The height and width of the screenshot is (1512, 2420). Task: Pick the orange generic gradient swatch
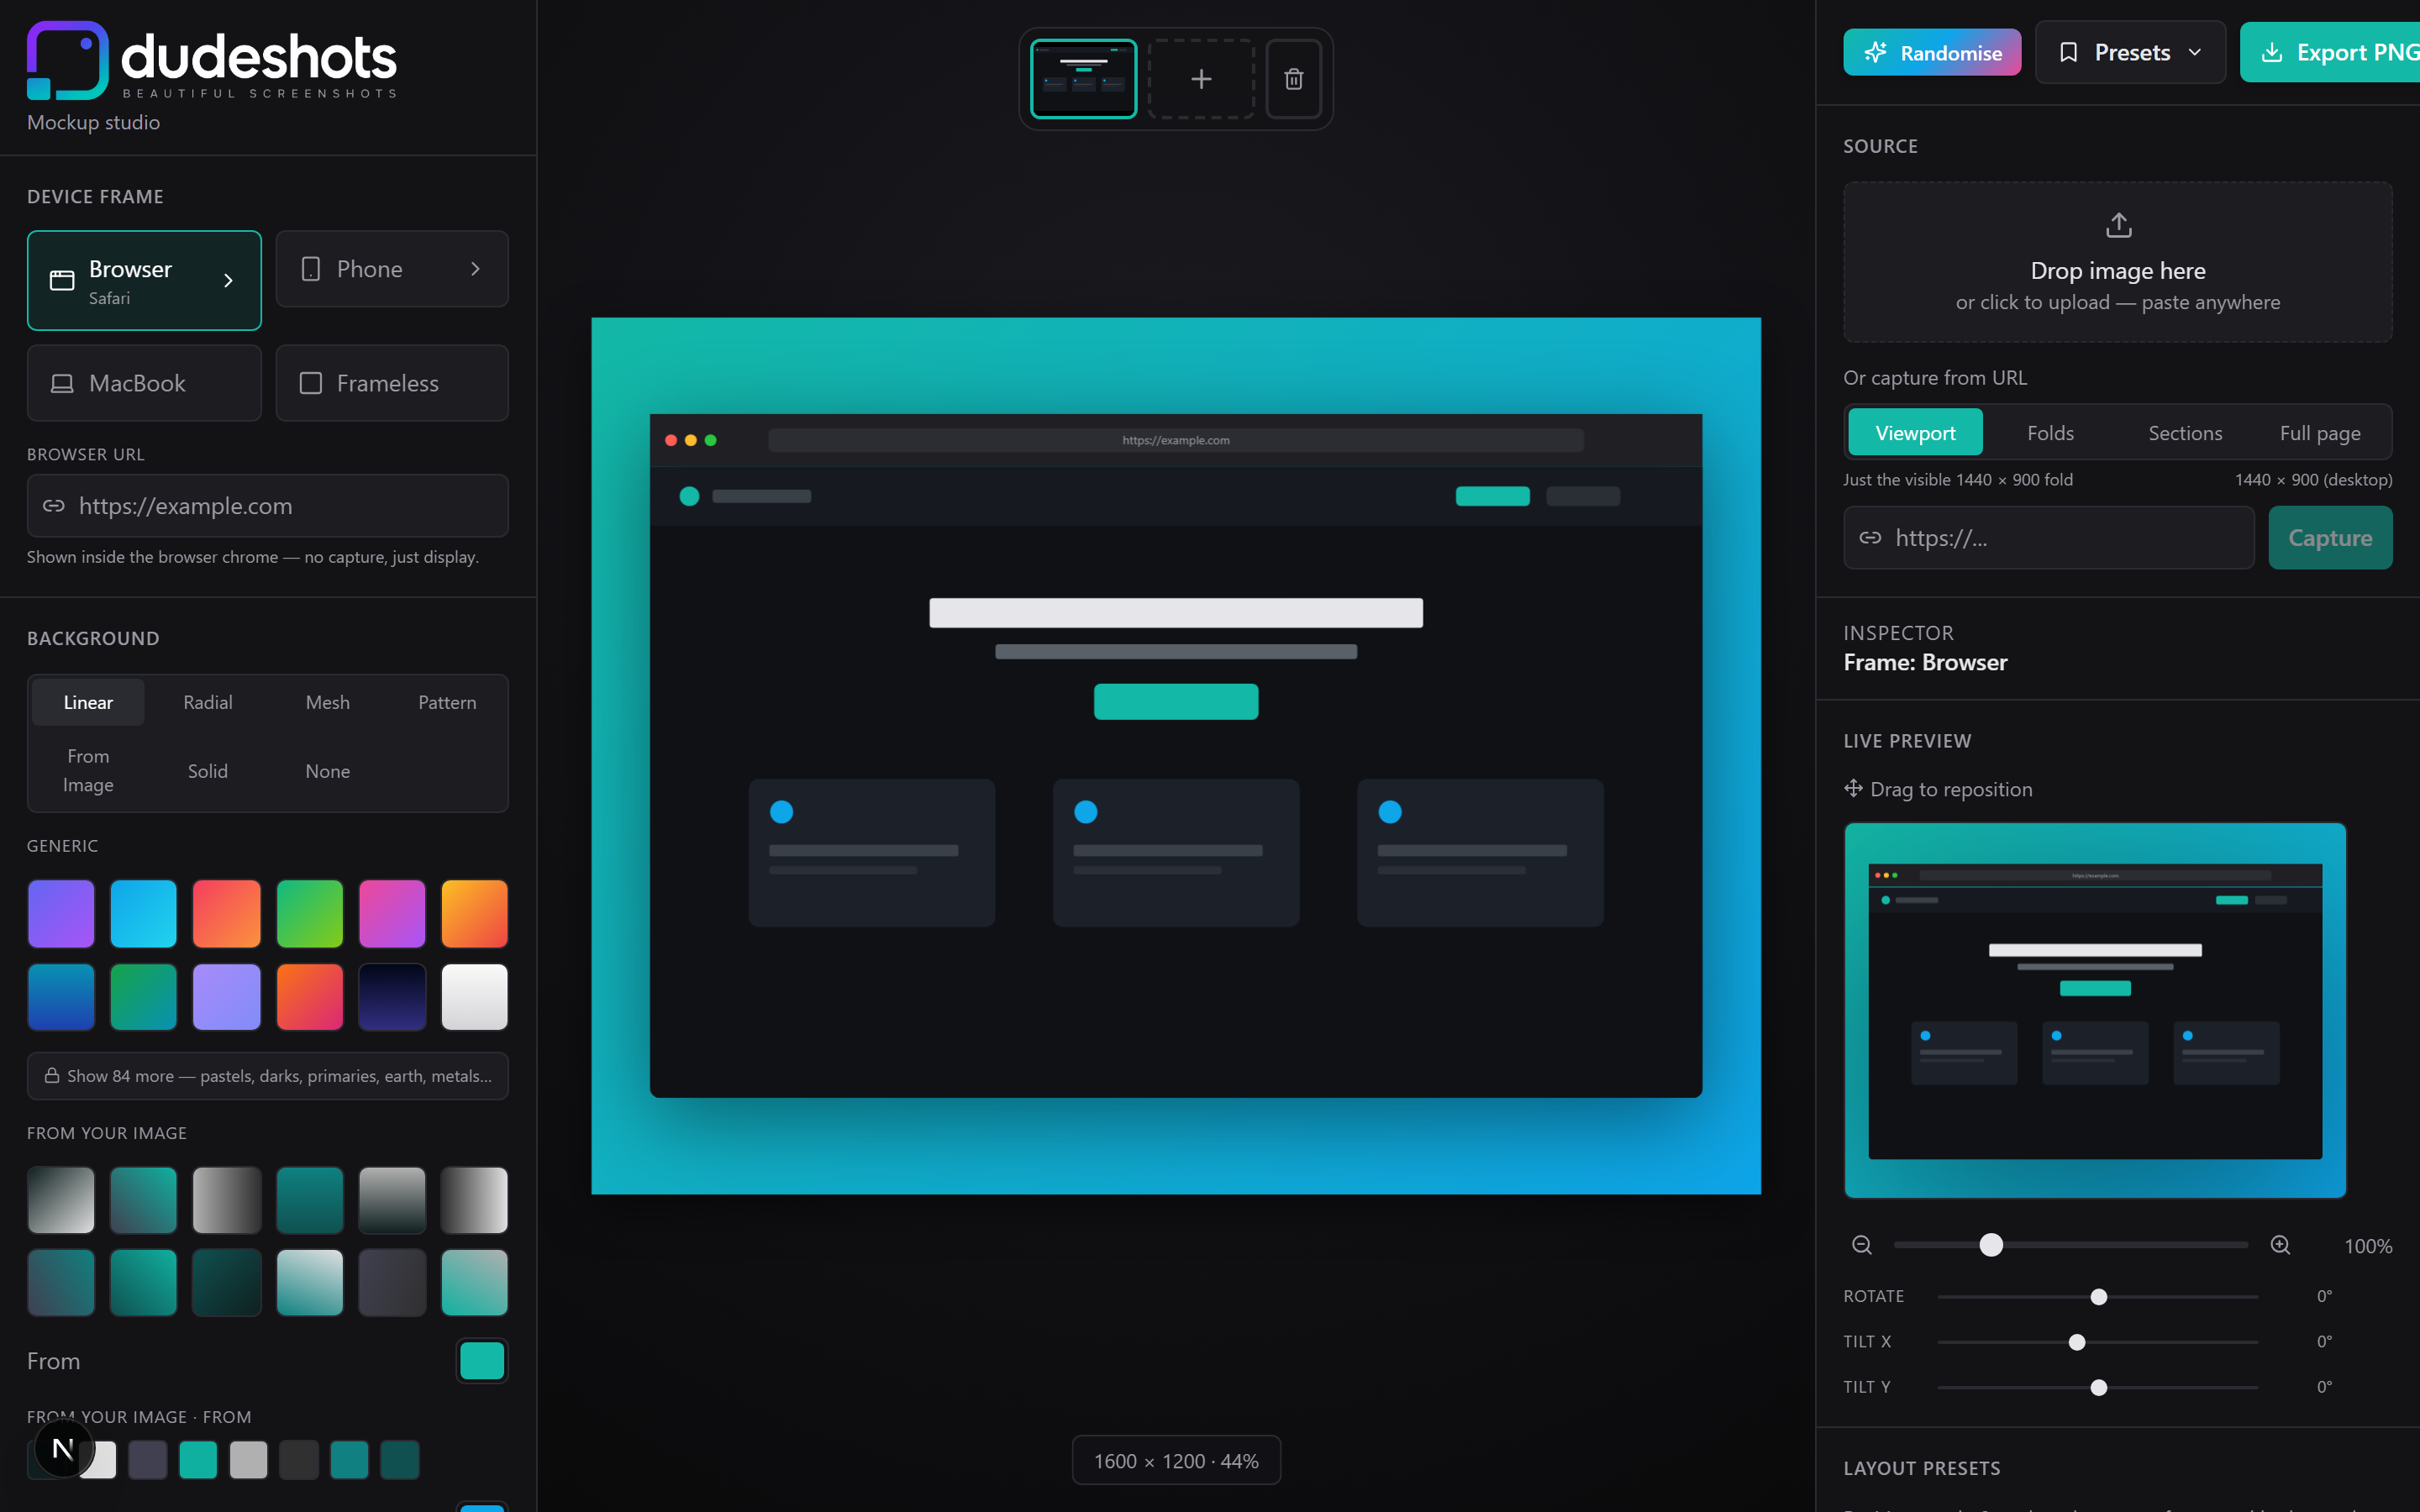click(474, 913)
